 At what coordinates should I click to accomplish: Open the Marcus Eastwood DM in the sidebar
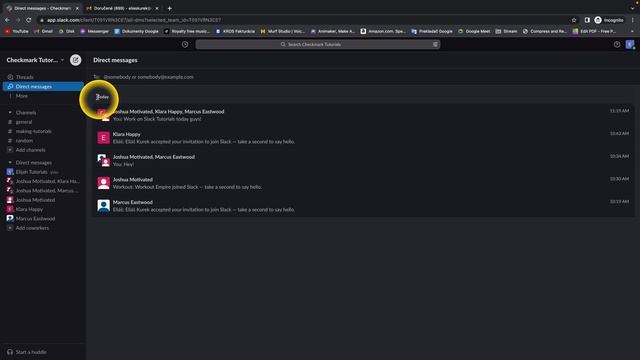click(x=43, y=219)
